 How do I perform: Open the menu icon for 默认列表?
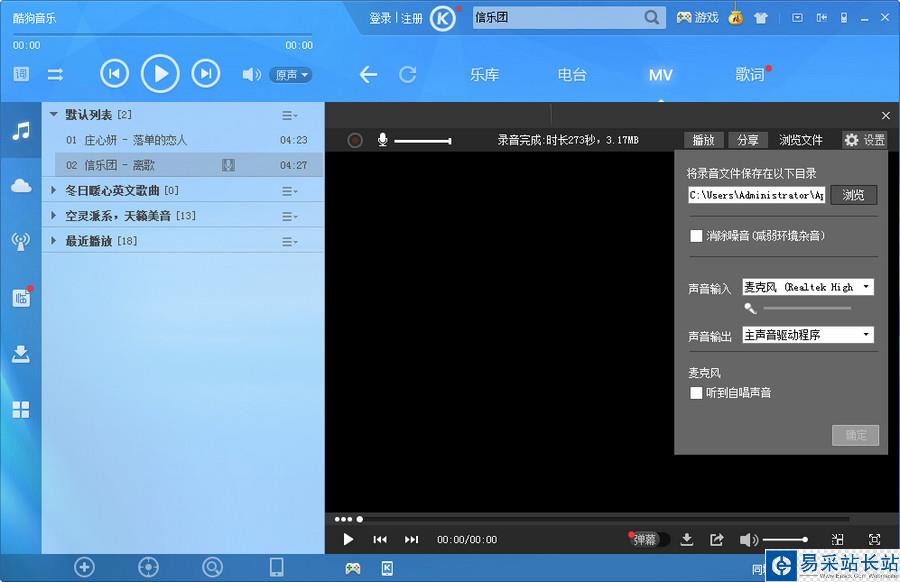coord(289,115)
